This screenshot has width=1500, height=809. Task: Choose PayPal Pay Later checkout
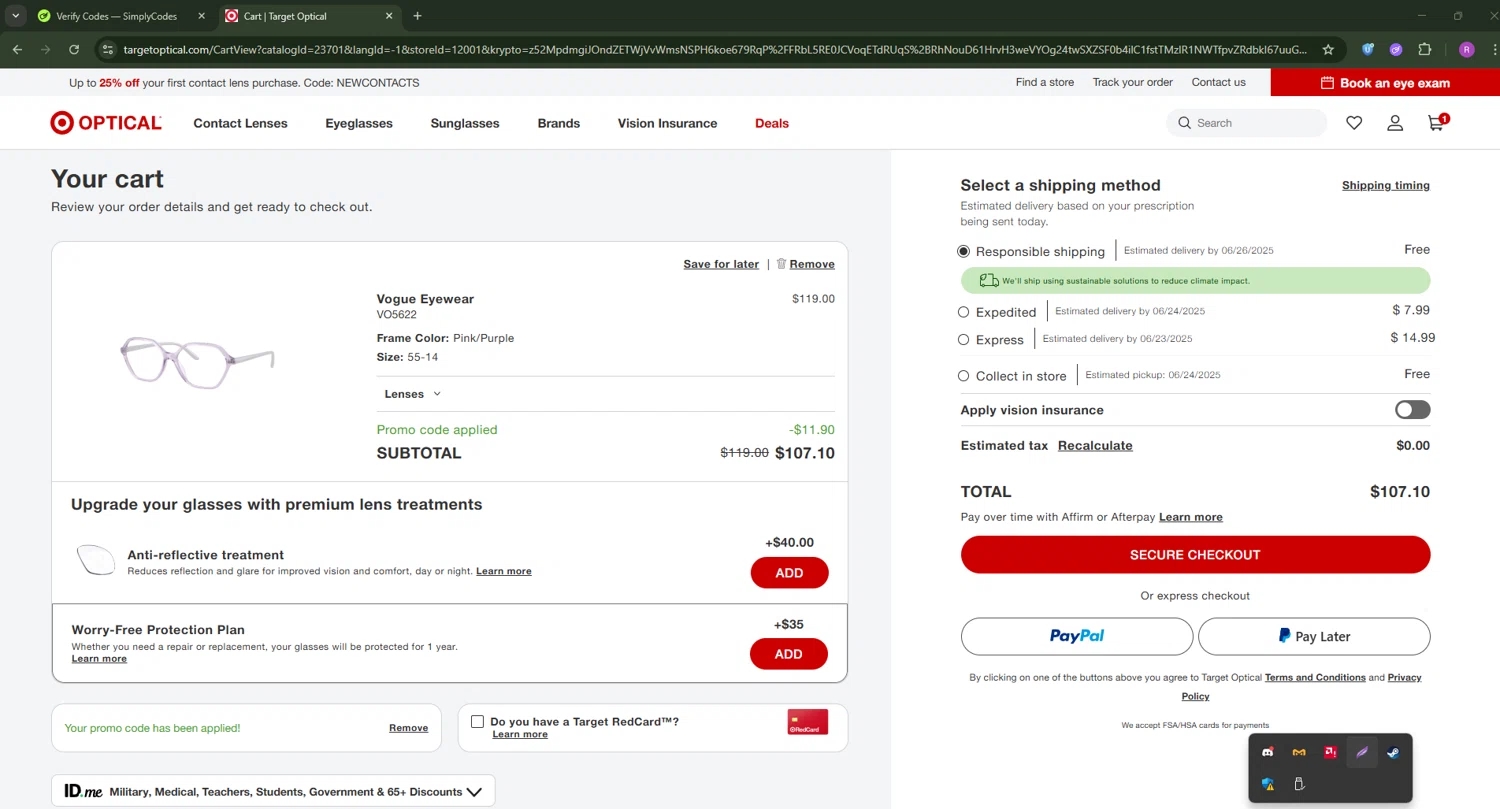click(1314, 636)
